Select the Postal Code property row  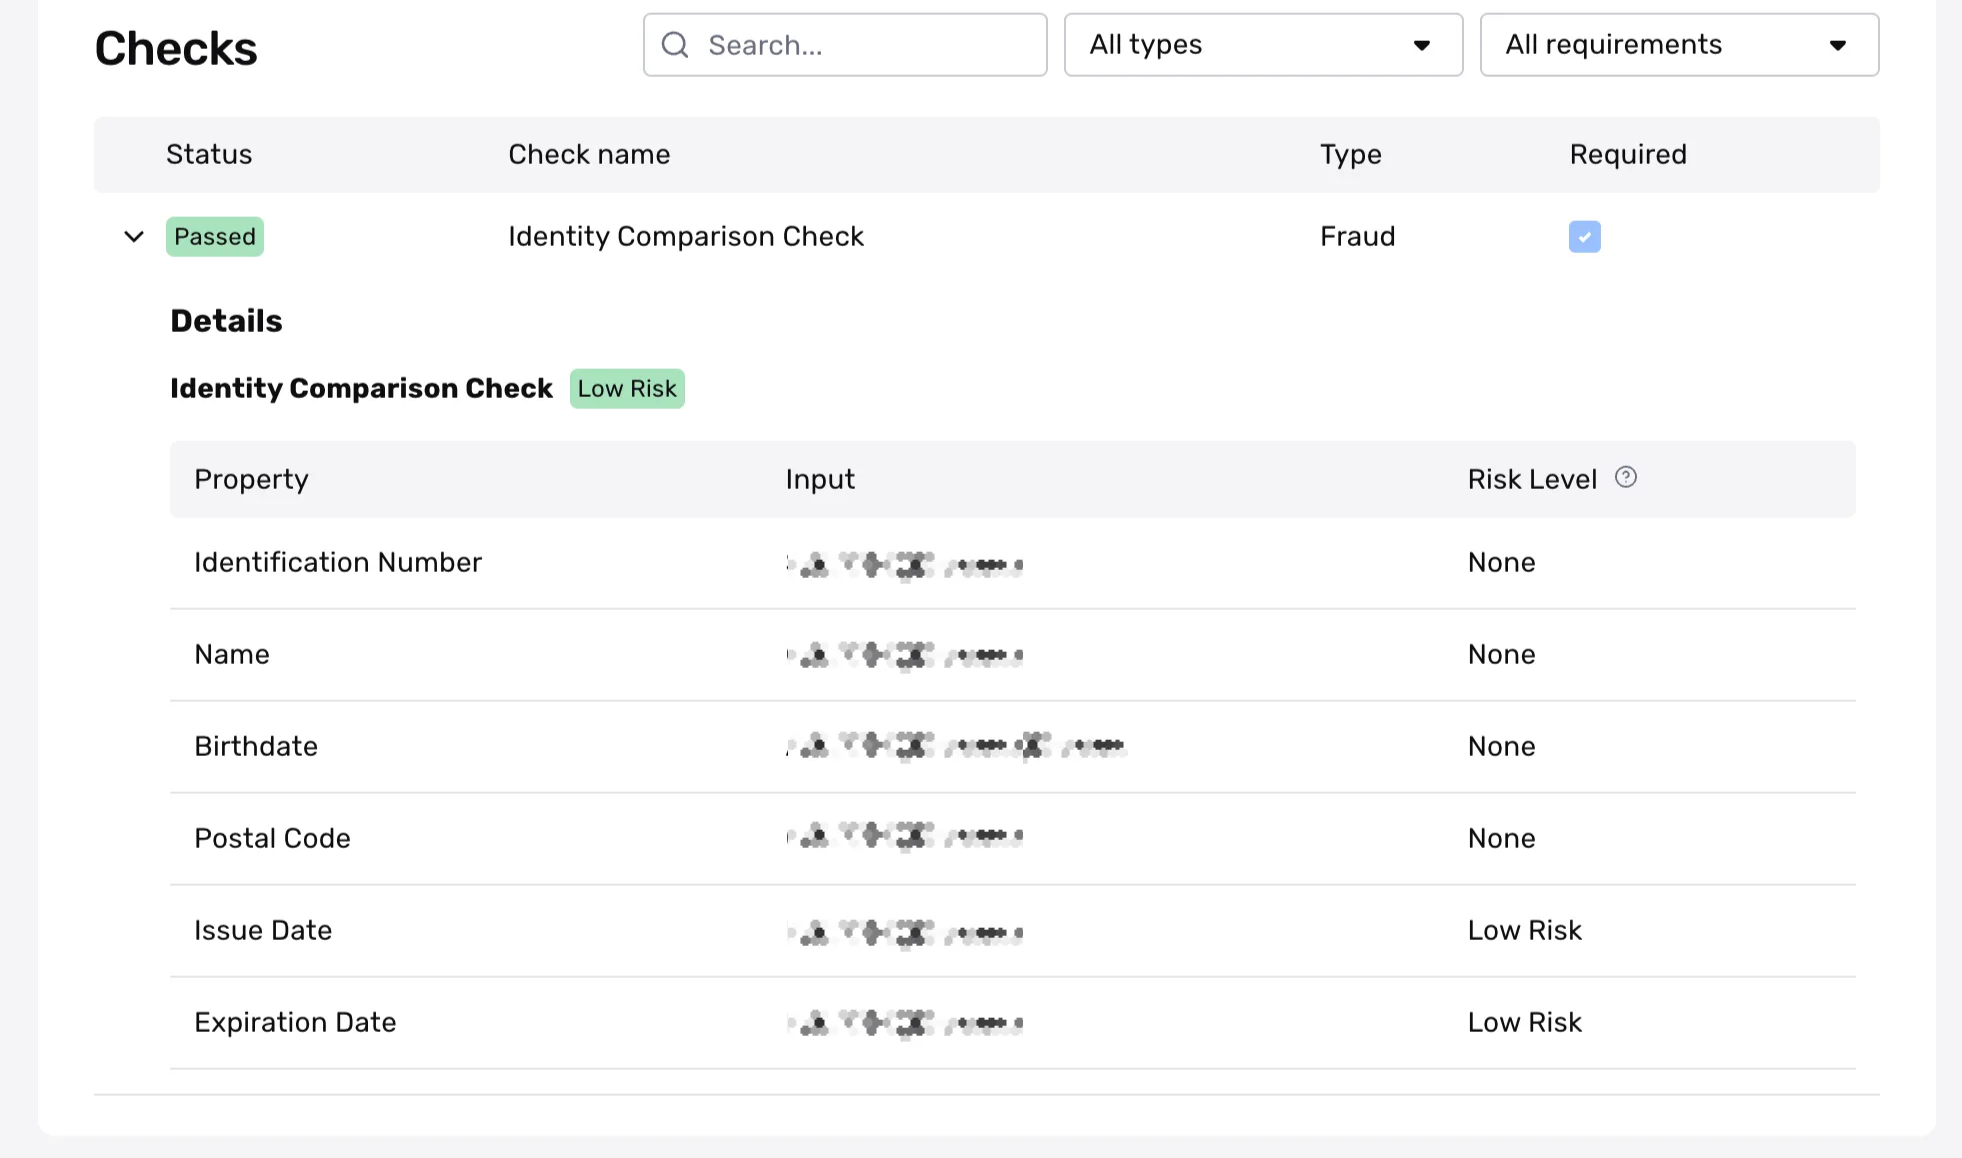(272, 839)
